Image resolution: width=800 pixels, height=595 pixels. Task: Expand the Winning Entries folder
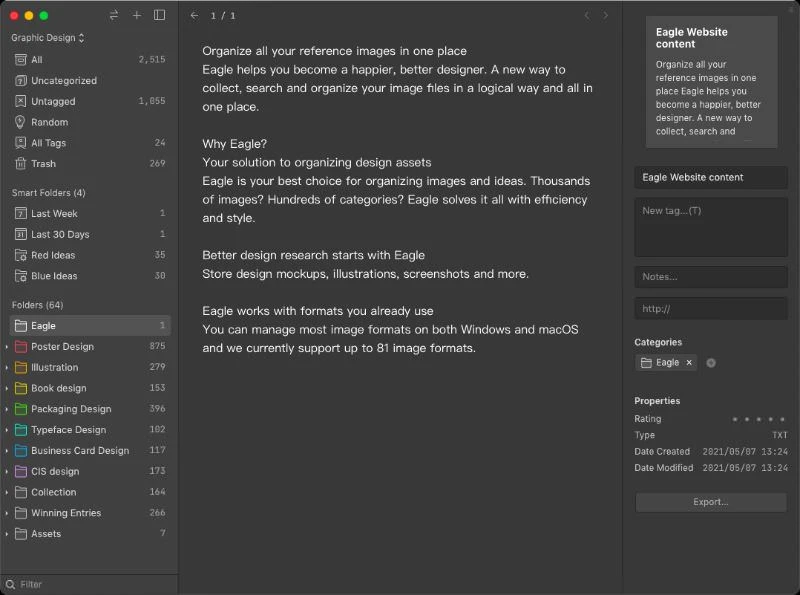pyautogui.click(x=7, y=513)
